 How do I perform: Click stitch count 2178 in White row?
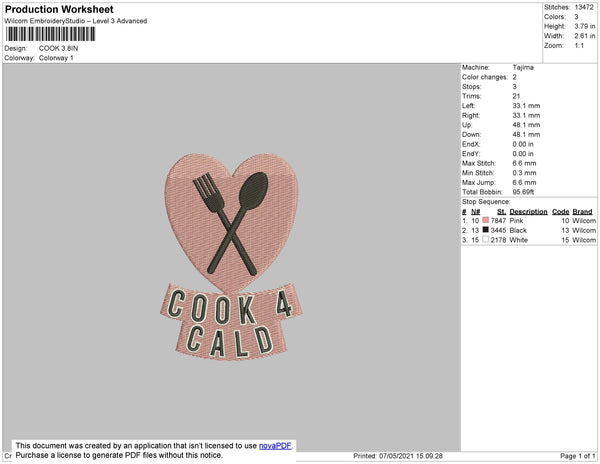click(498, 240)
